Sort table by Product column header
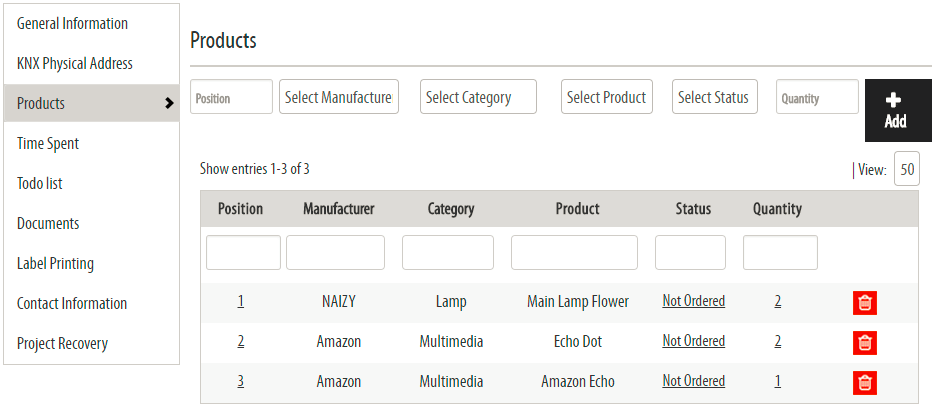 [577, 209]
